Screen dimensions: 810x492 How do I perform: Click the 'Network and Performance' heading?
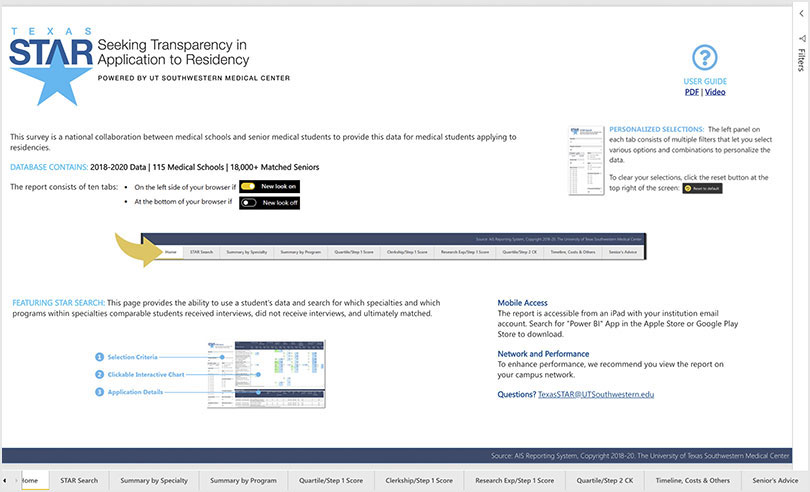point(543,354)
